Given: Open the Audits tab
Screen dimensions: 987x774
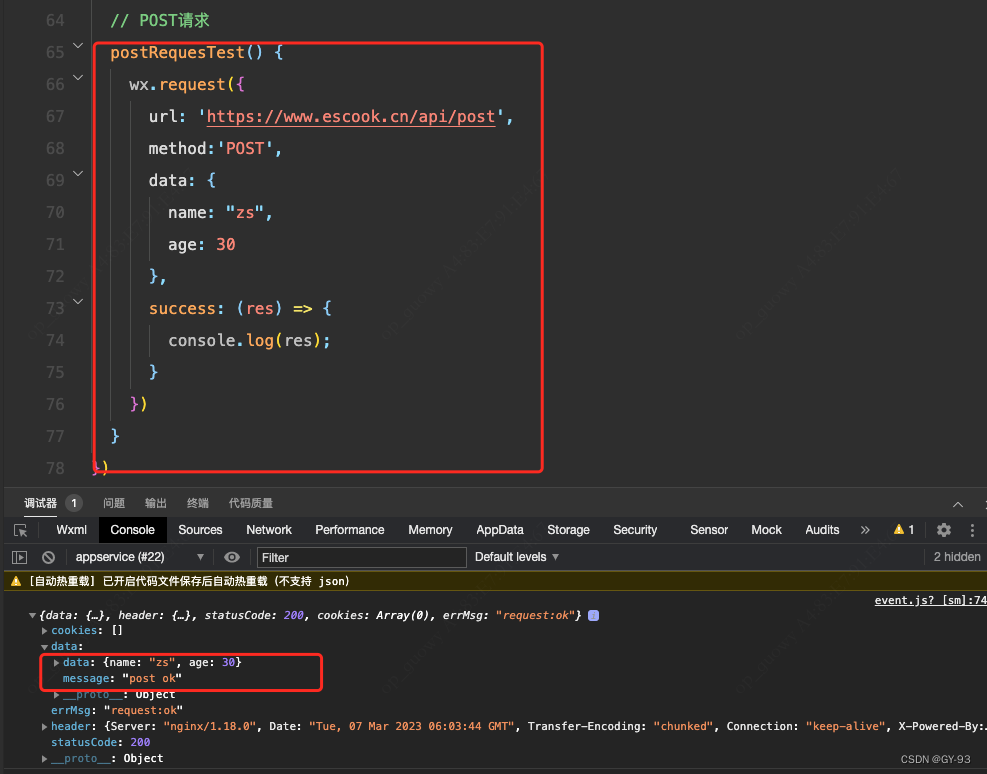Looking at the screenshot, I should point(822,530).
